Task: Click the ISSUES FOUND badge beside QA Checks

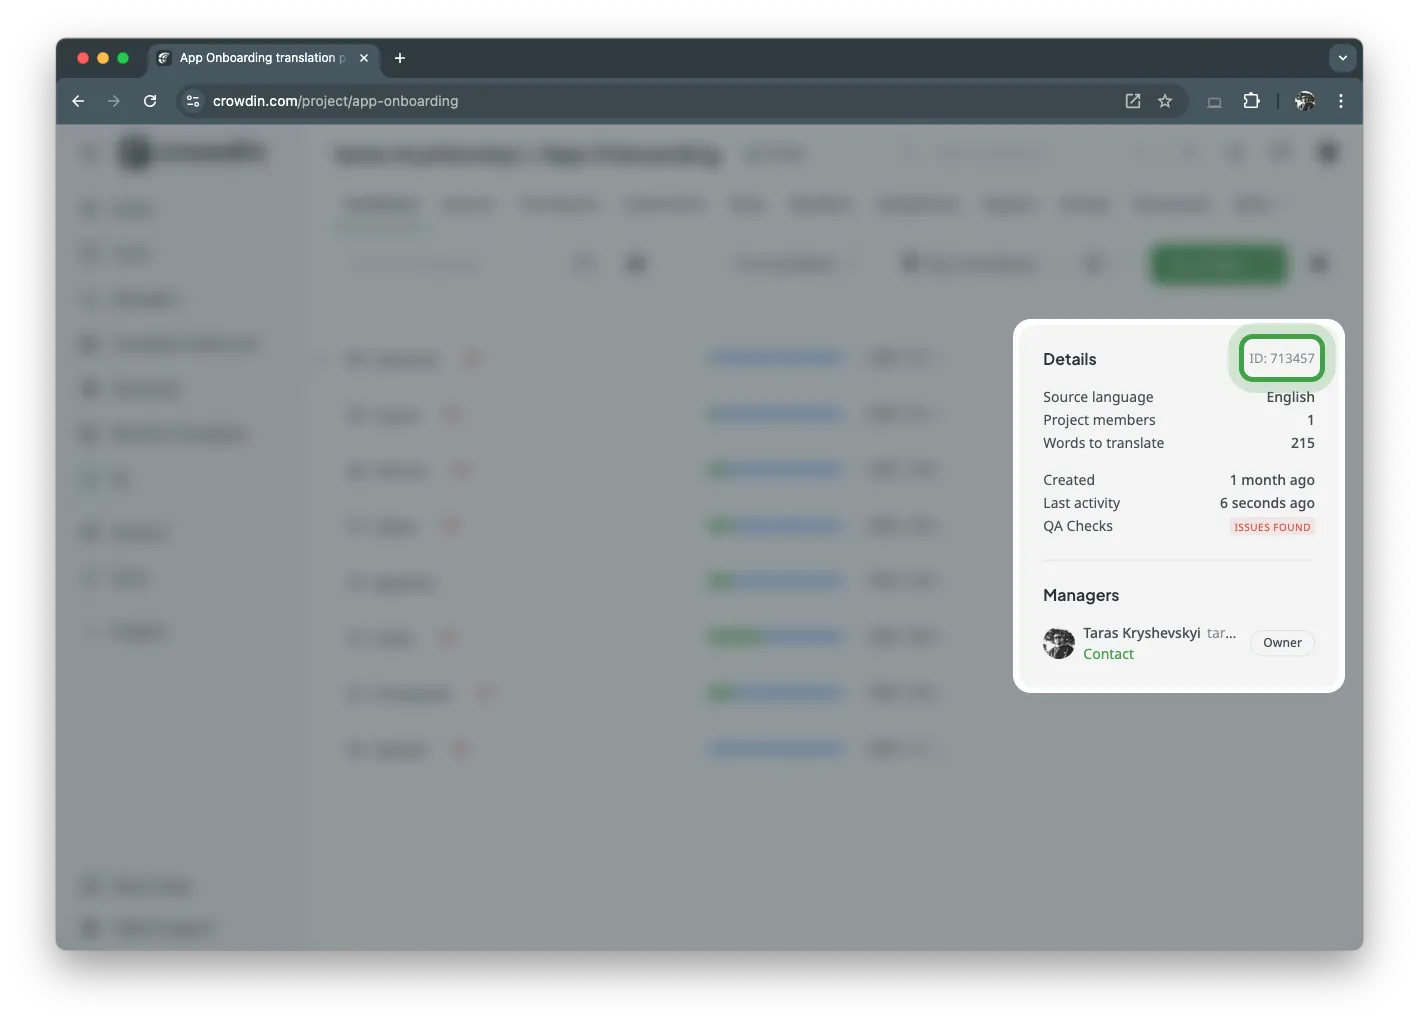Action: 1271,527
